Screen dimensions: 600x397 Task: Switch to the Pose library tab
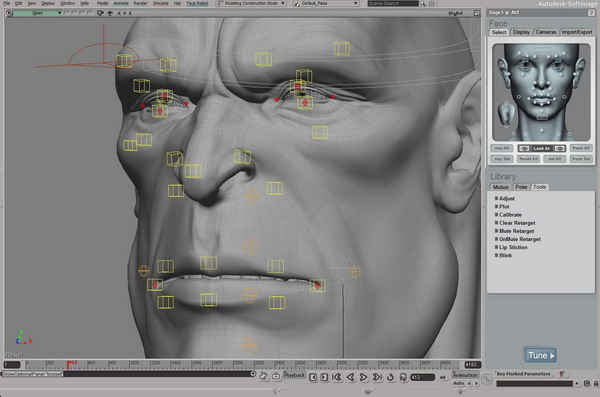coord(521,187)
